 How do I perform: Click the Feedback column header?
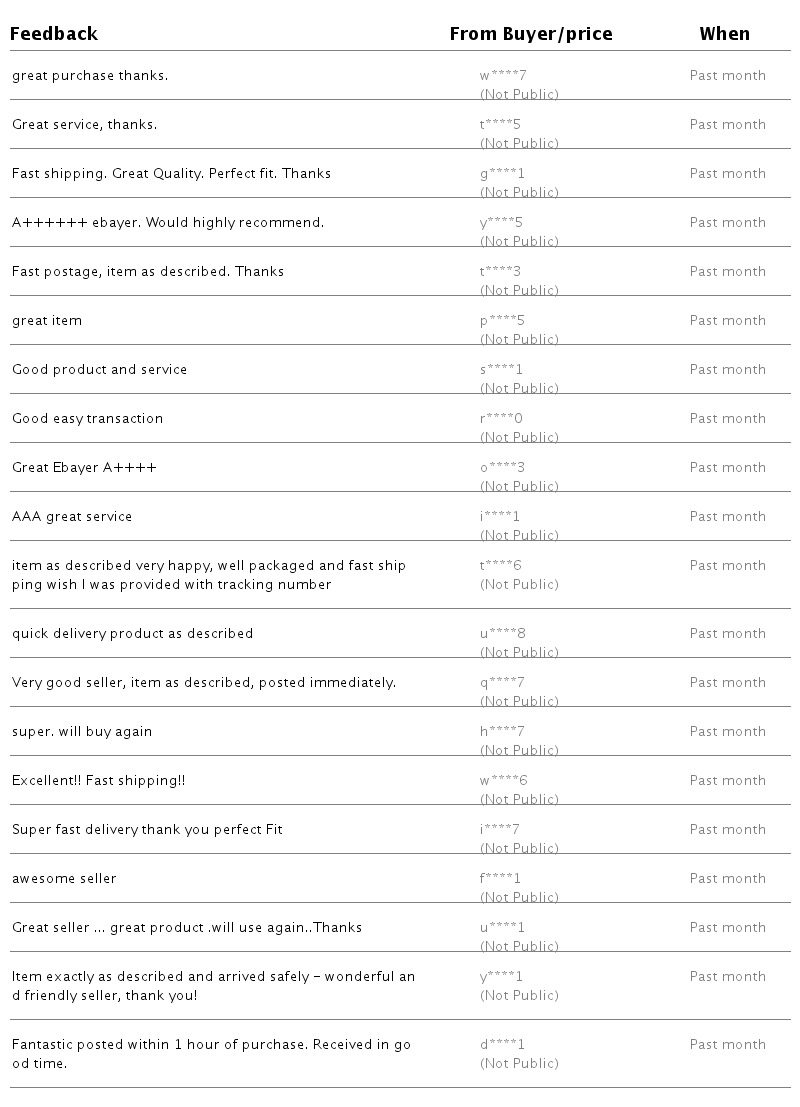(x=55, y=34)
